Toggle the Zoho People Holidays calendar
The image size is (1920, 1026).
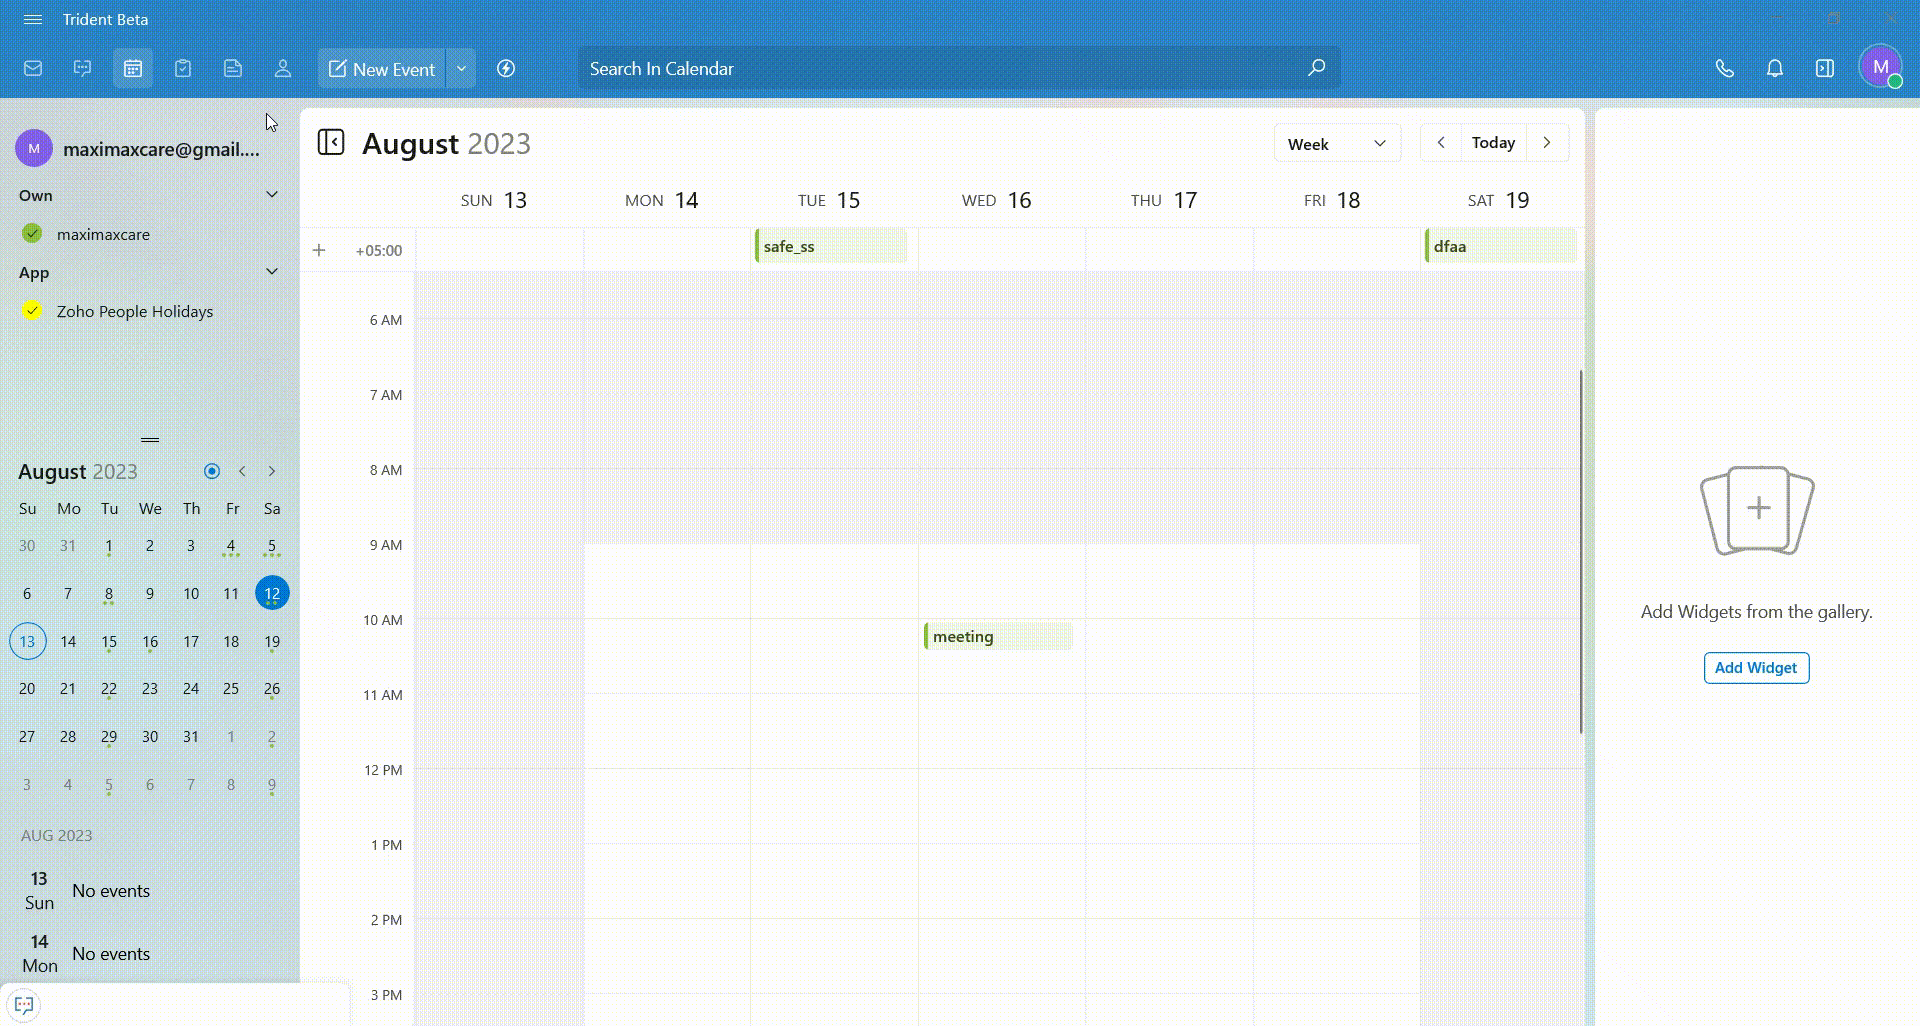click(33, 311)
